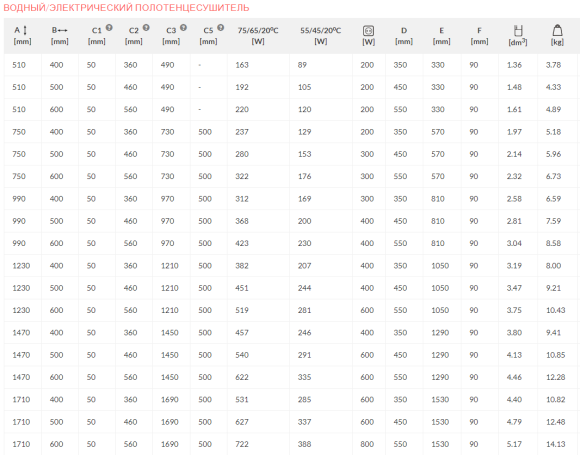Click the E [mm] column header
The height and width of the screenshot is (455, 580).
442,36
